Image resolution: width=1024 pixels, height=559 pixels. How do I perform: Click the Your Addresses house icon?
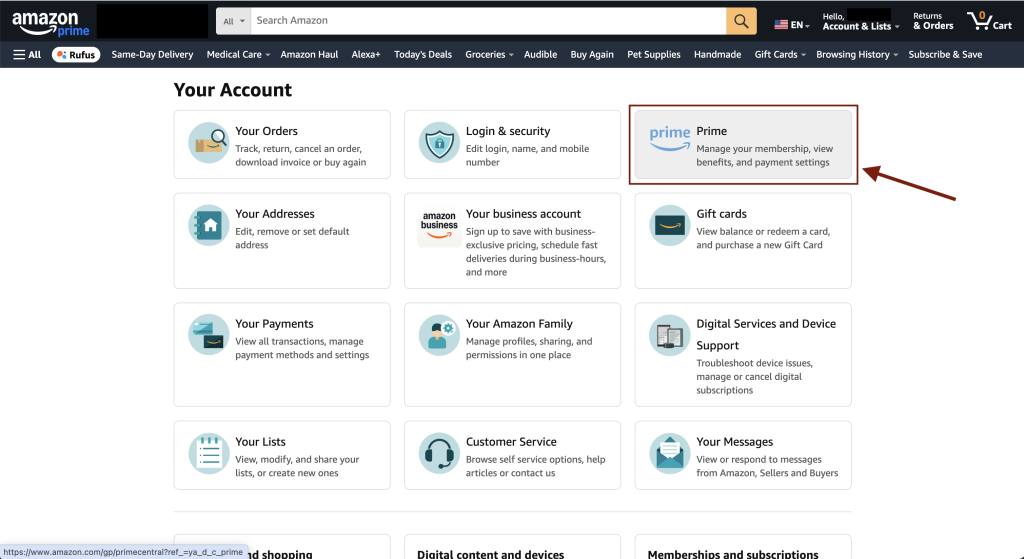209,225
